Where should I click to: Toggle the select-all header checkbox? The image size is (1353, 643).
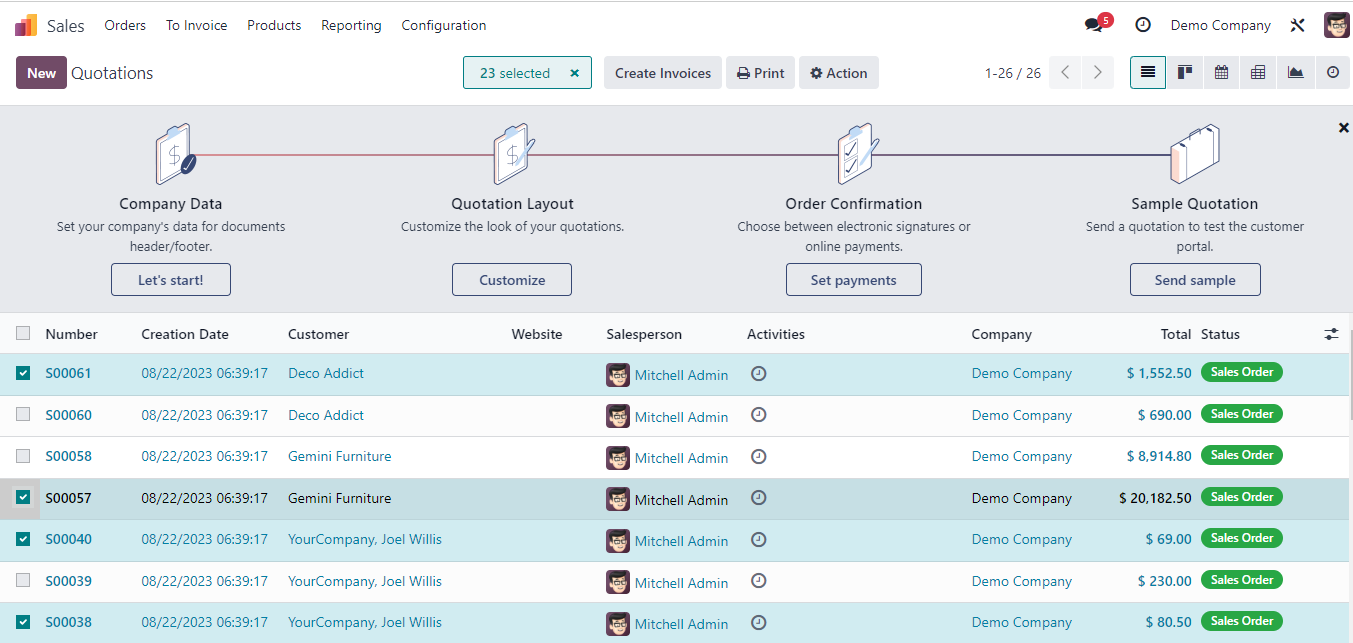pos(23,333)
